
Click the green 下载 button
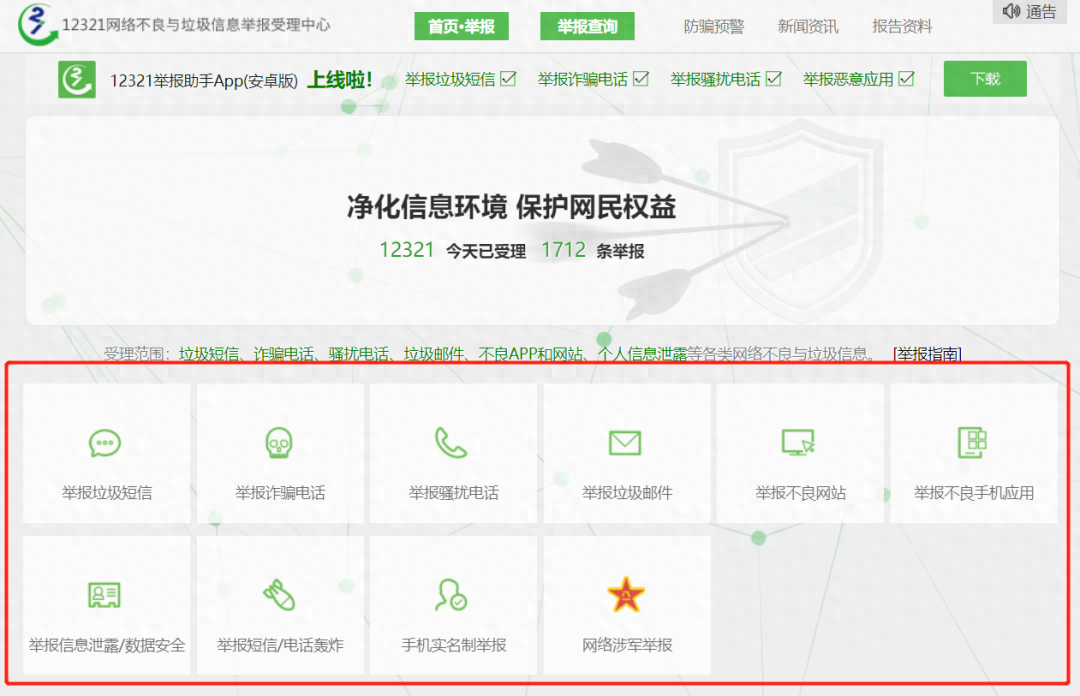pos(985,79)
